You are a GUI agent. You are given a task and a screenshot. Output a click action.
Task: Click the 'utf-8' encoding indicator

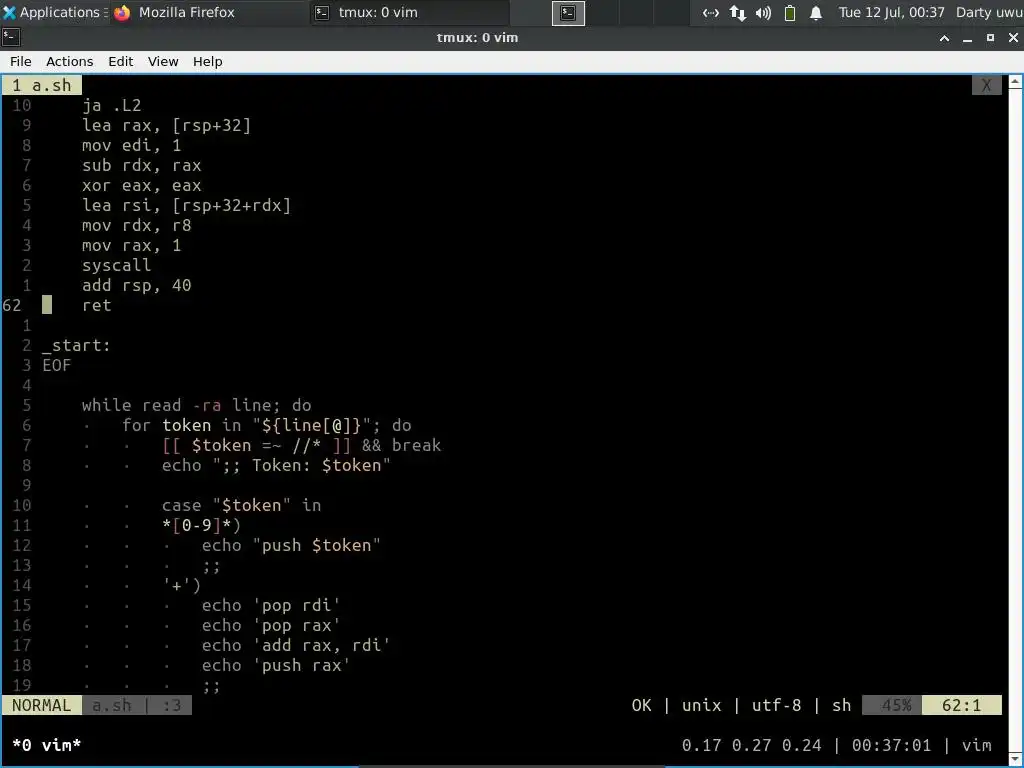pyautogui.click(x=776, y=705)
